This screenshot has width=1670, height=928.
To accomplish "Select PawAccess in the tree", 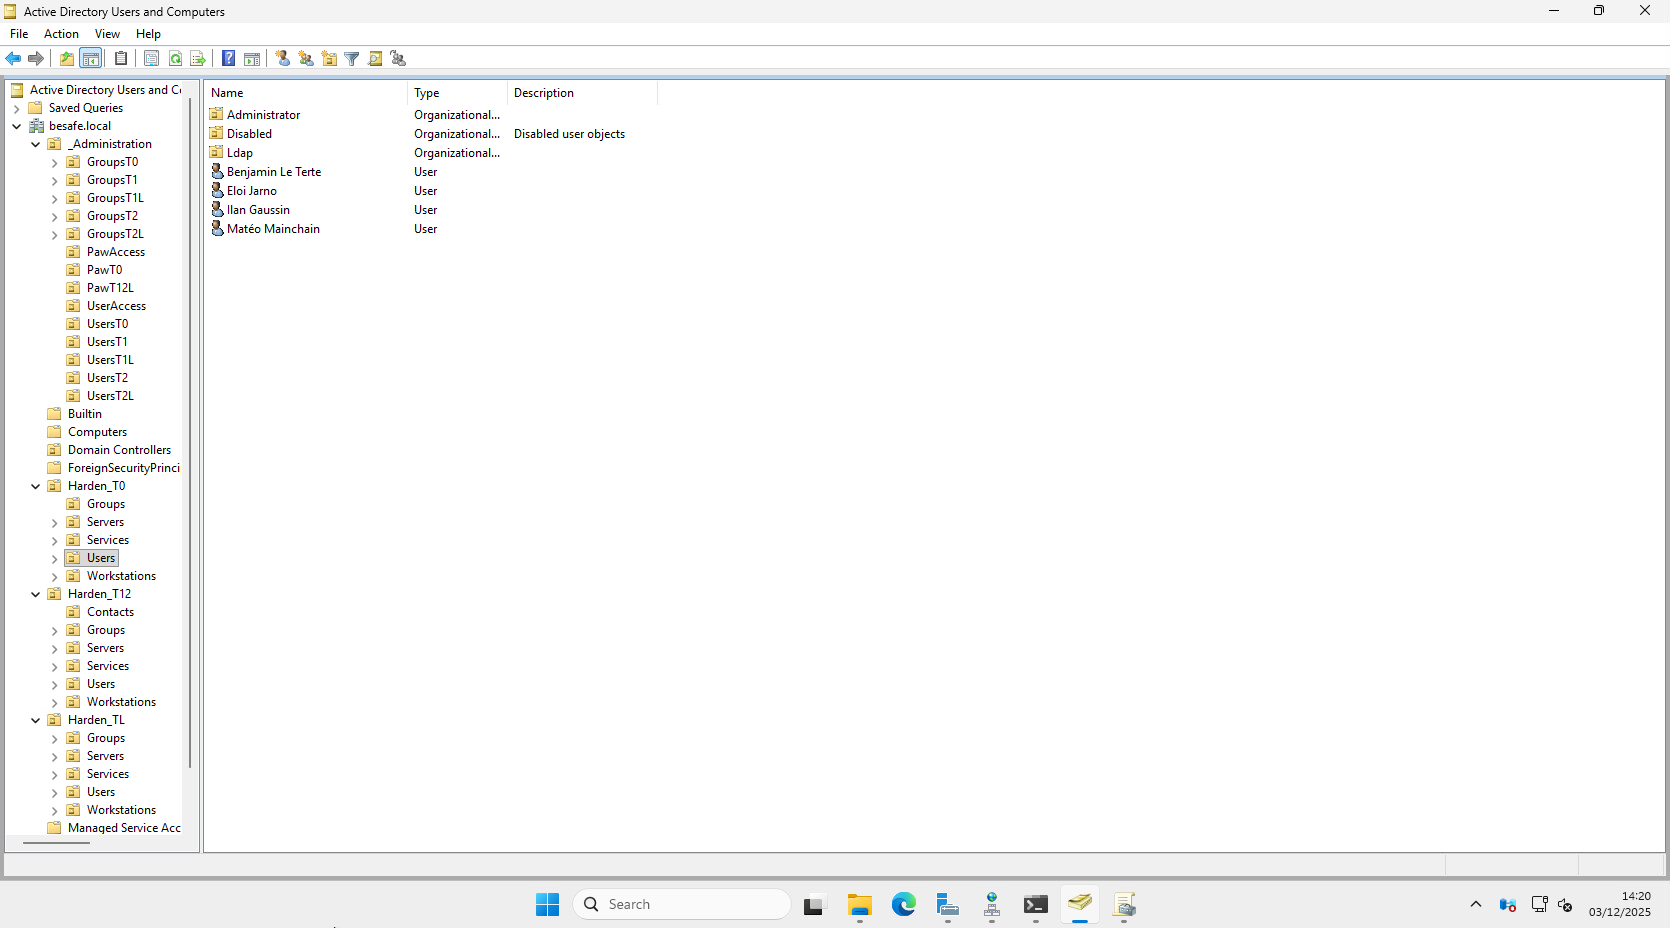I will tap(115, 252).
